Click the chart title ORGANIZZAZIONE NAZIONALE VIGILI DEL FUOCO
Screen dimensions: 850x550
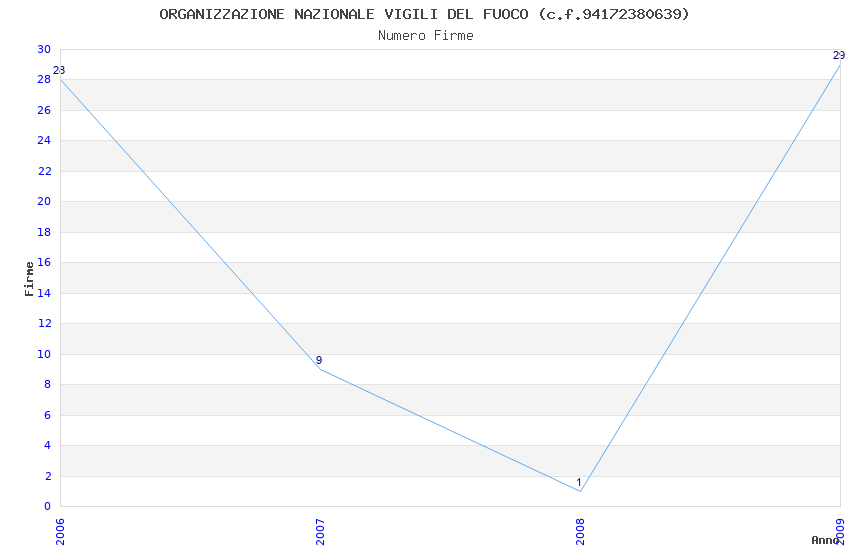[424, 14]
